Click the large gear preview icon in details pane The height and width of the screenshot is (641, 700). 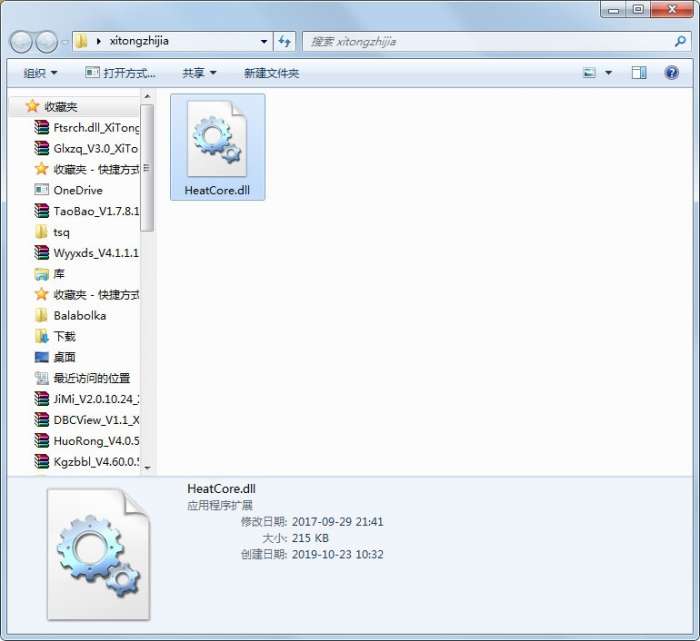pyautogui.click(x=99, y=554)
